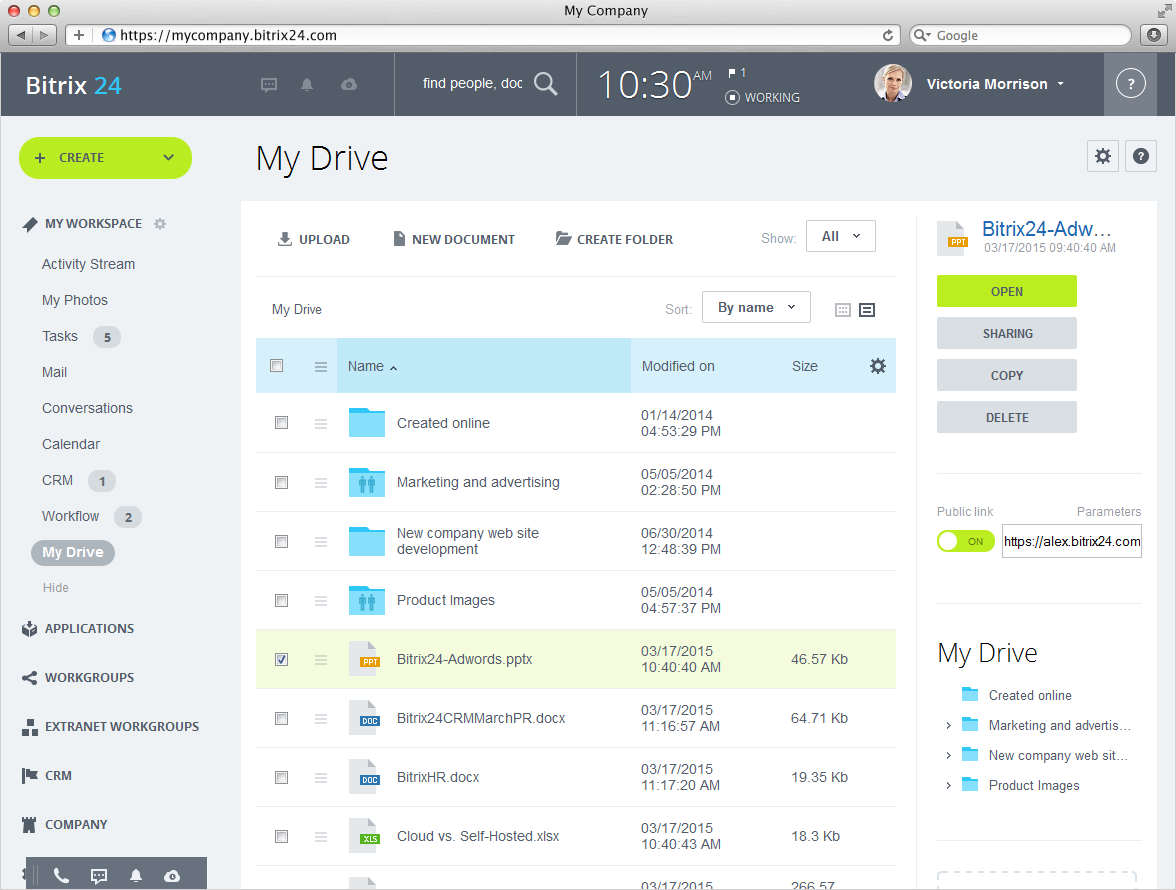Select New company web site development checkbox
Image resolution: width=1176 pixels, height=890 pixels.
coord(281,541)
